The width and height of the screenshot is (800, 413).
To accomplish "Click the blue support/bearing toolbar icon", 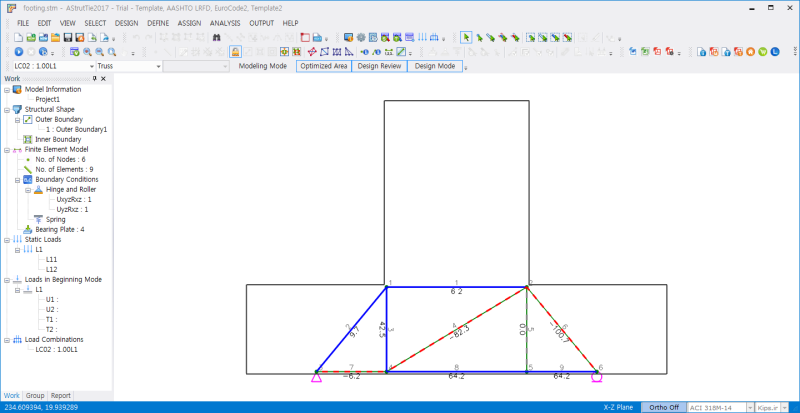I will 434,37.
